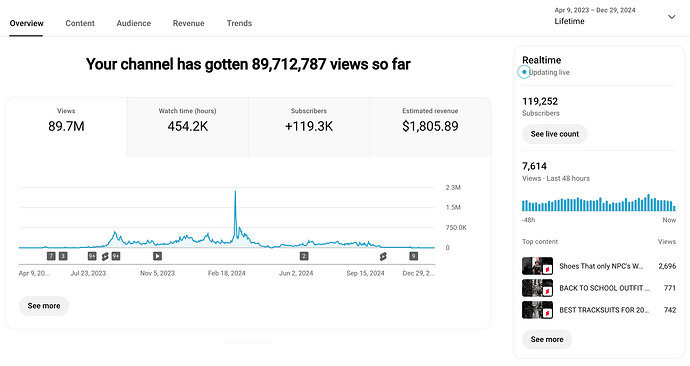Click the 9+ marker left of the Shorts icon

[x=92, y=256]
